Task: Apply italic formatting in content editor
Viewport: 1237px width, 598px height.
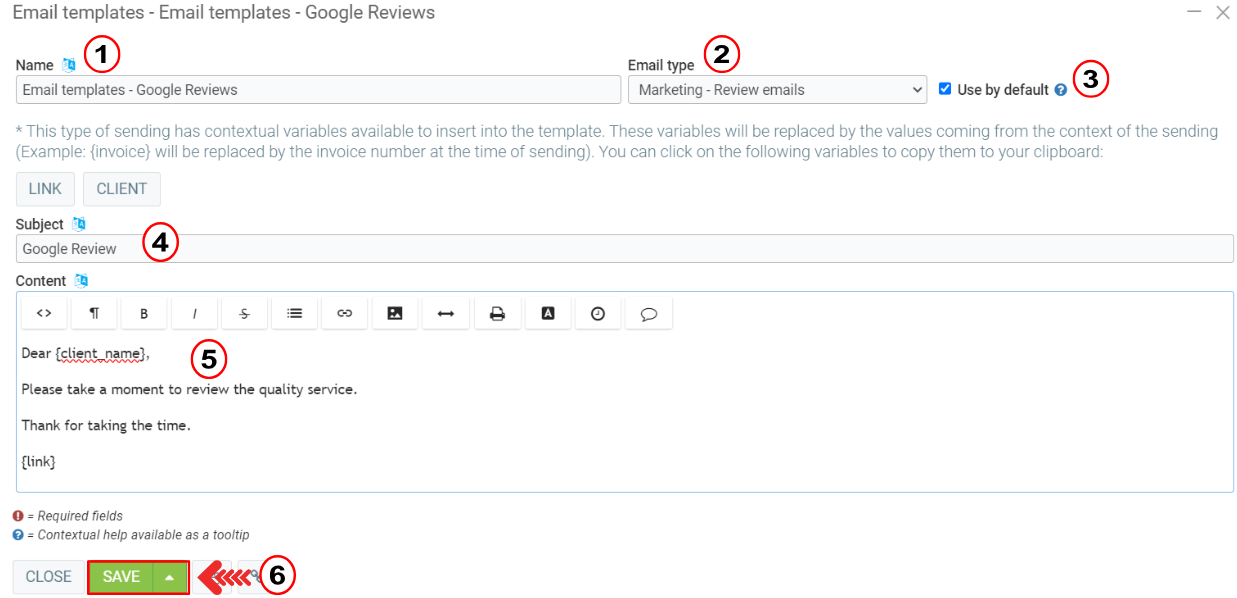Action: click(x=195, y=313)
